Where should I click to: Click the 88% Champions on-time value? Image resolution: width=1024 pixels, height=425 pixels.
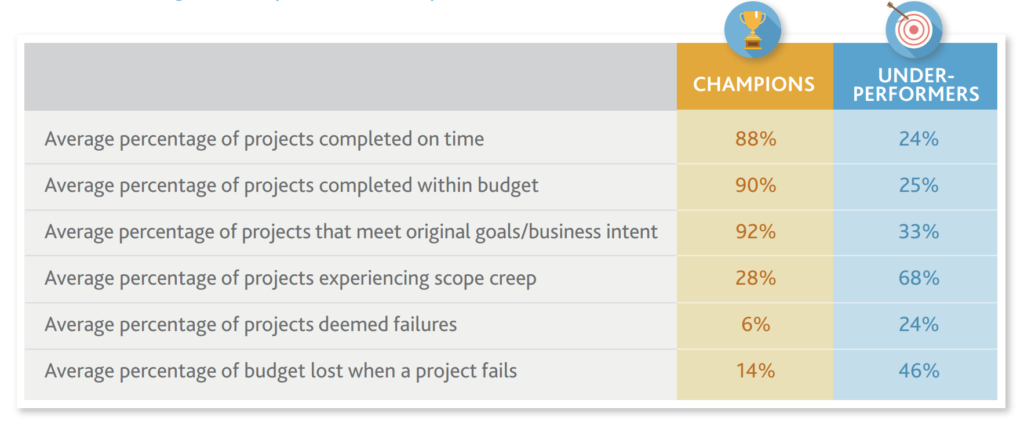755,139
